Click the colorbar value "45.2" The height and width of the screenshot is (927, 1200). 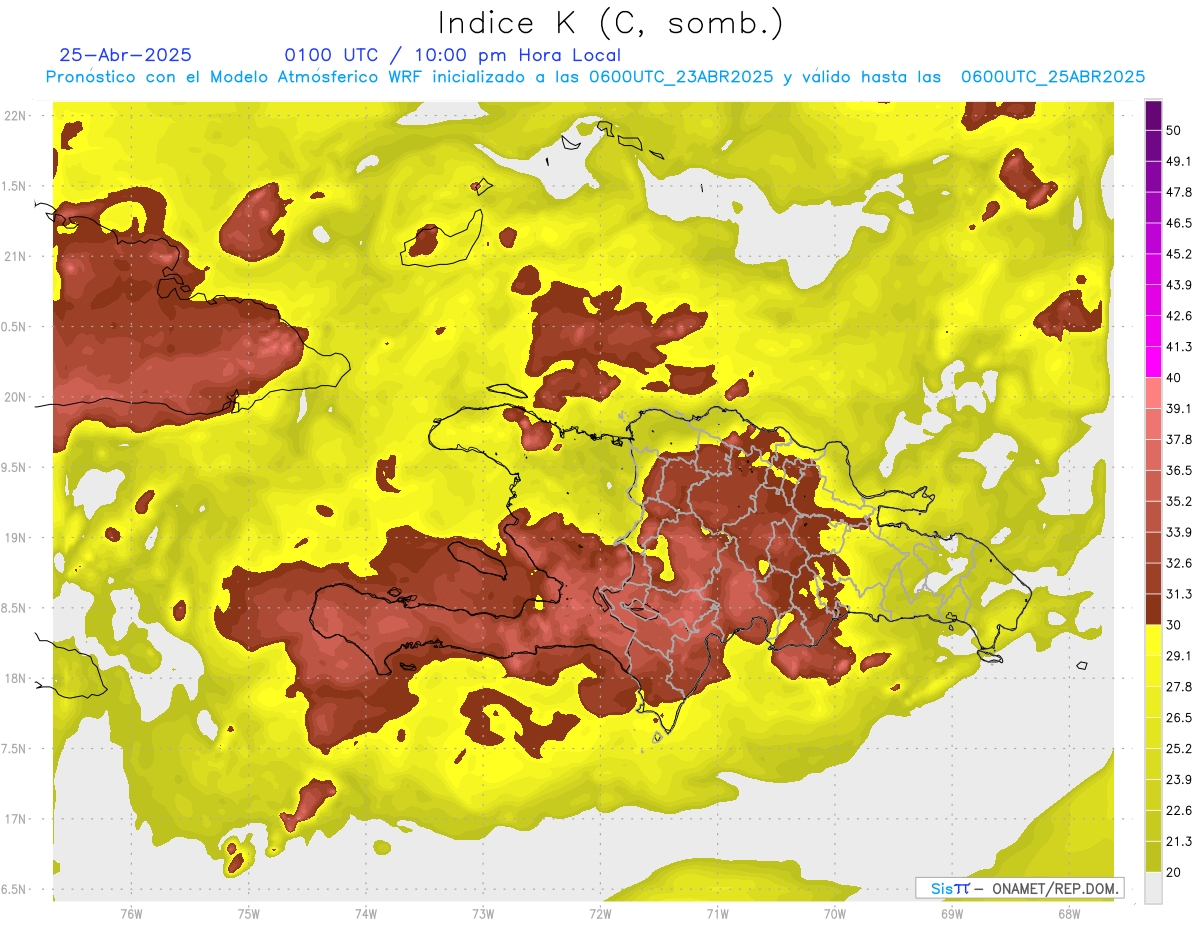tap(1178, 254)
